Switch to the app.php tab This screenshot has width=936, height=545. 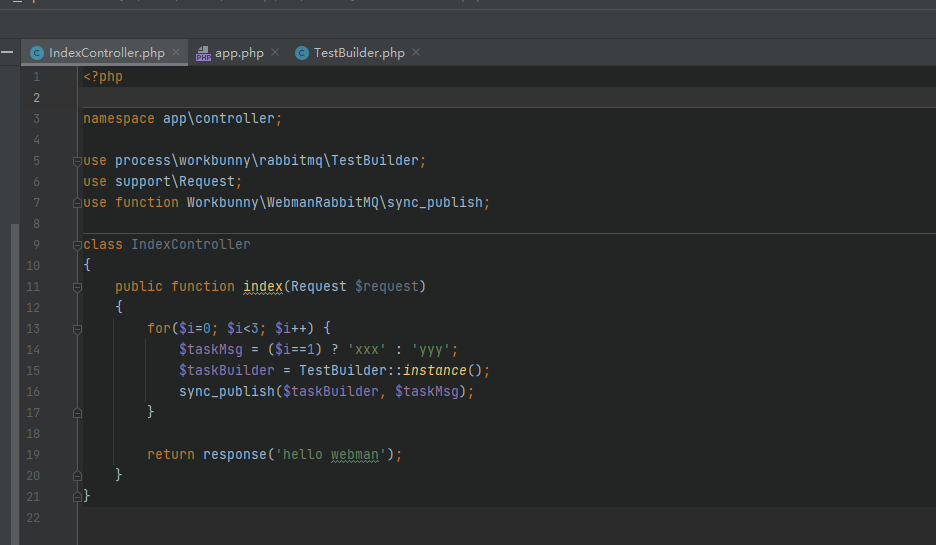click(x=239, y=53)
